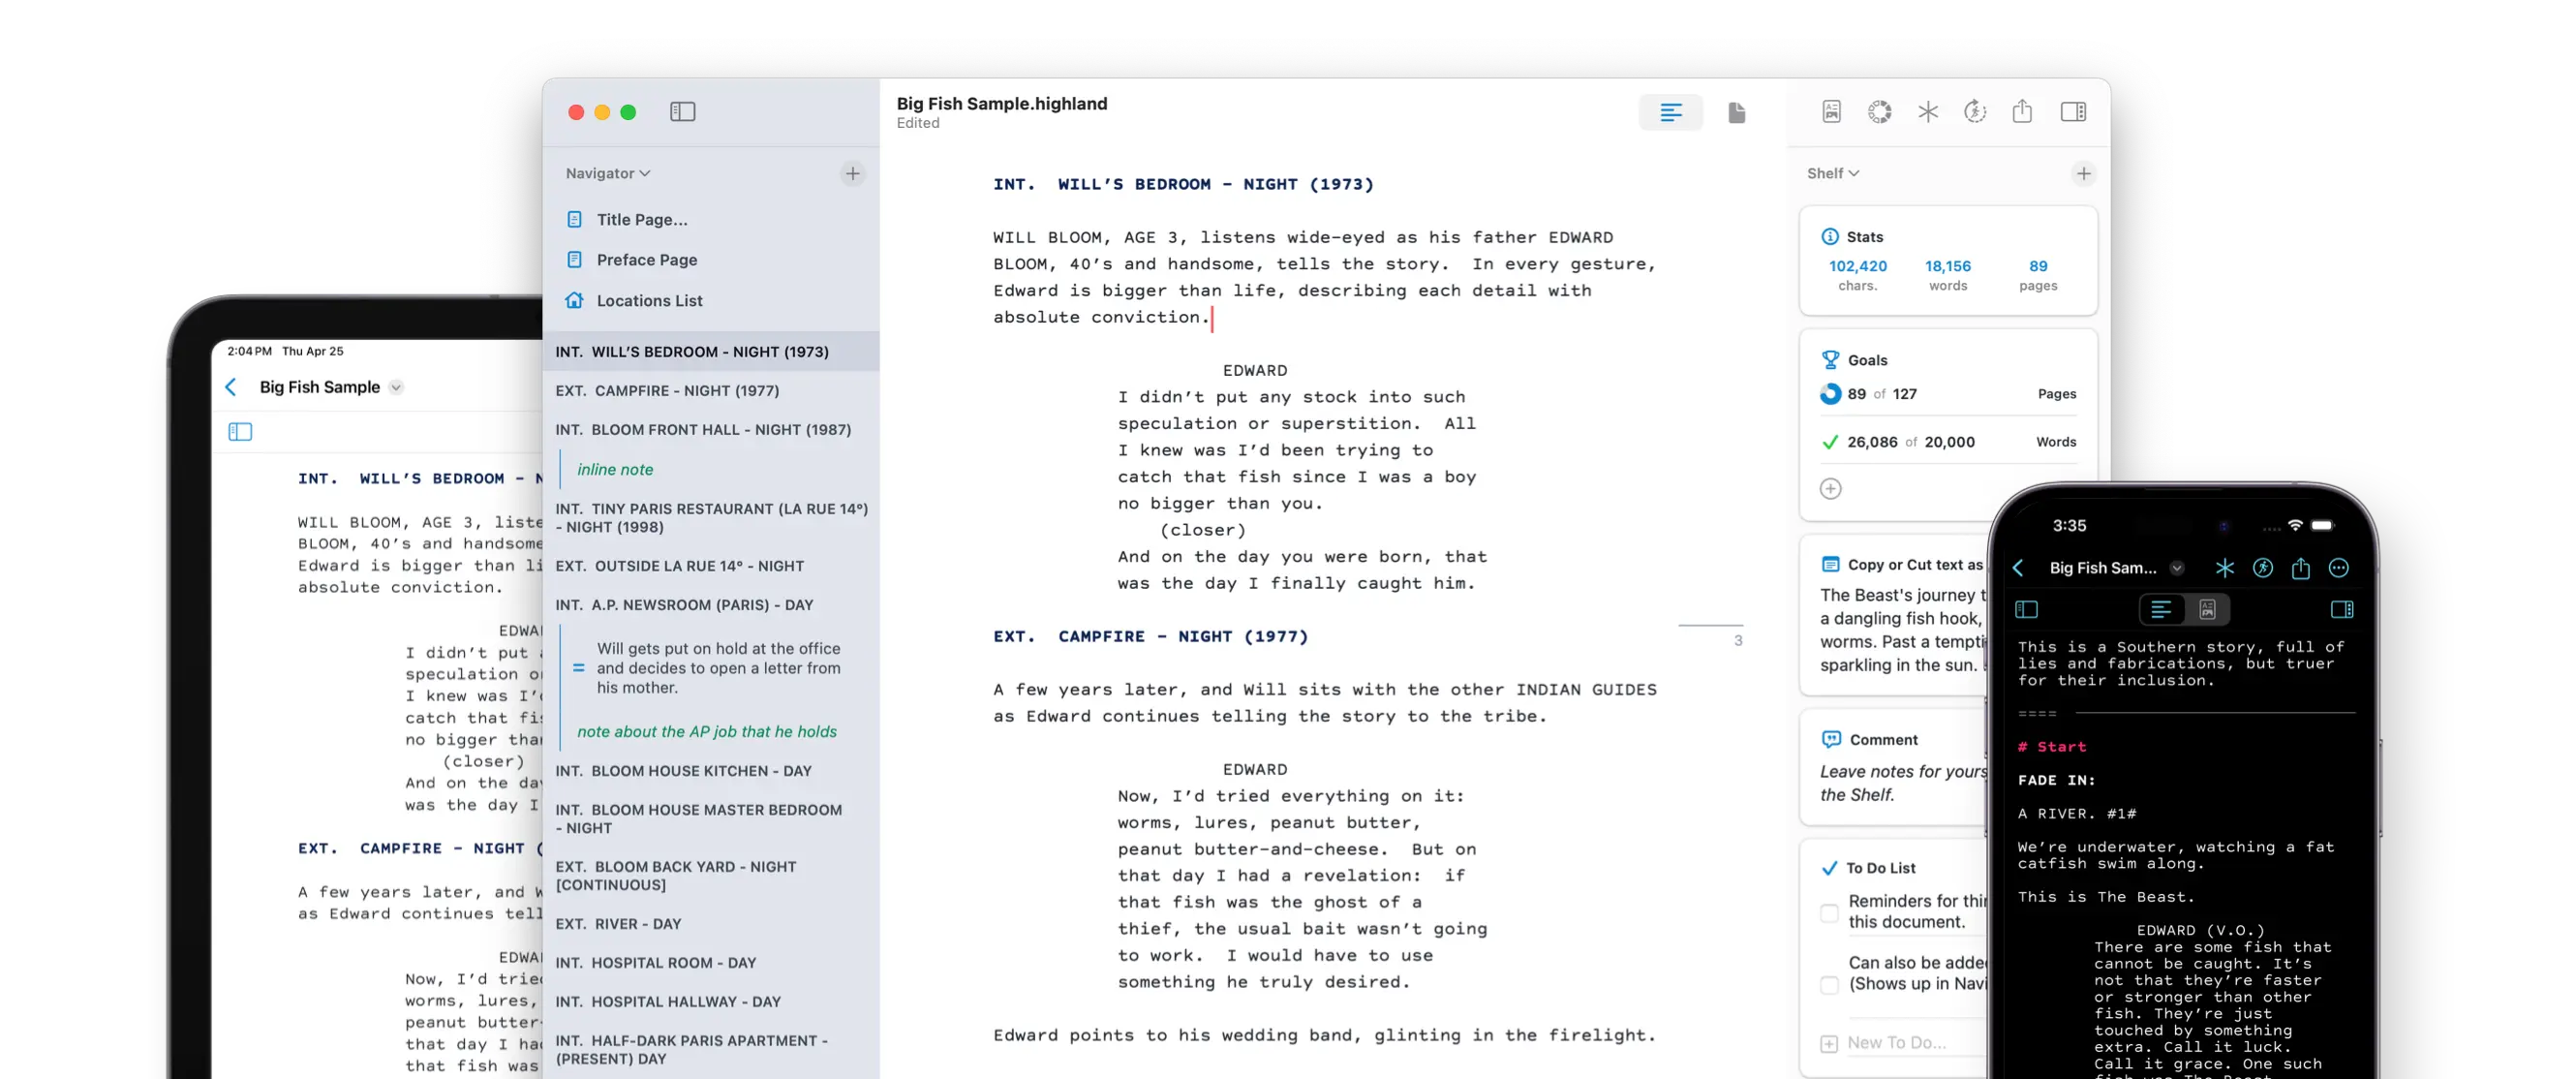Select scene INT. TINY PARIS RESTAURANT in Navigator
Image resolution: width=2576 pixels, height=1079 pixels.
point(711,518)
